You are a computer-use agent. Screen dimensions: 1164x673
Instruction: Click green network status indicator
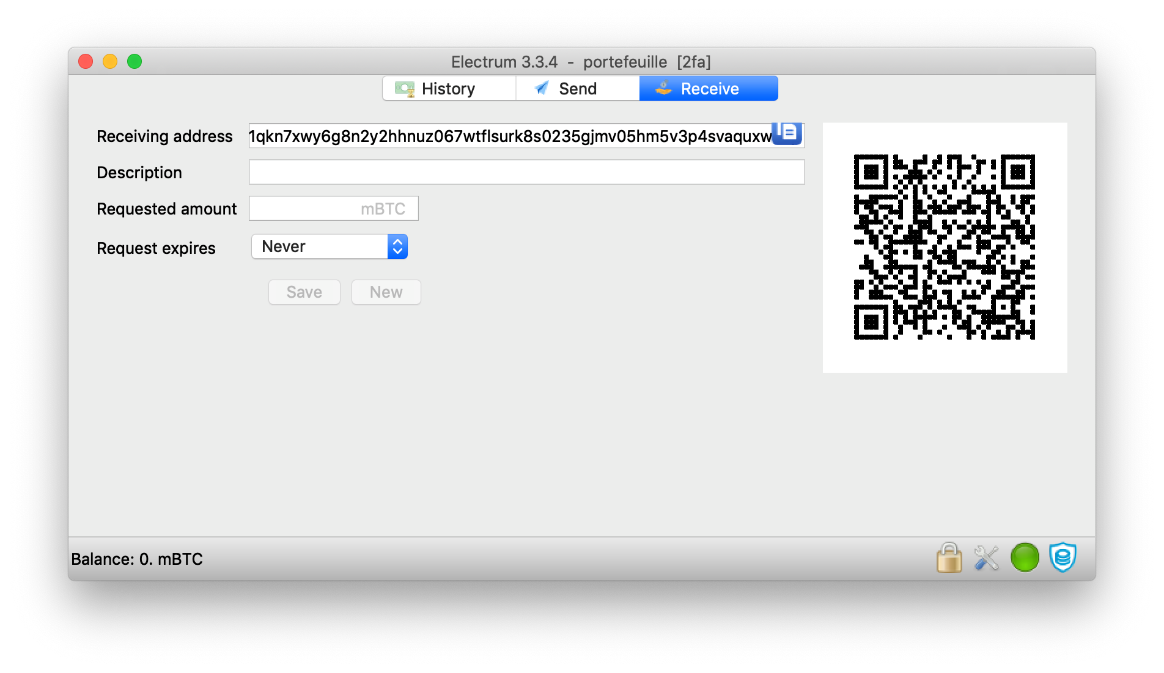(x=1024, y=557)
